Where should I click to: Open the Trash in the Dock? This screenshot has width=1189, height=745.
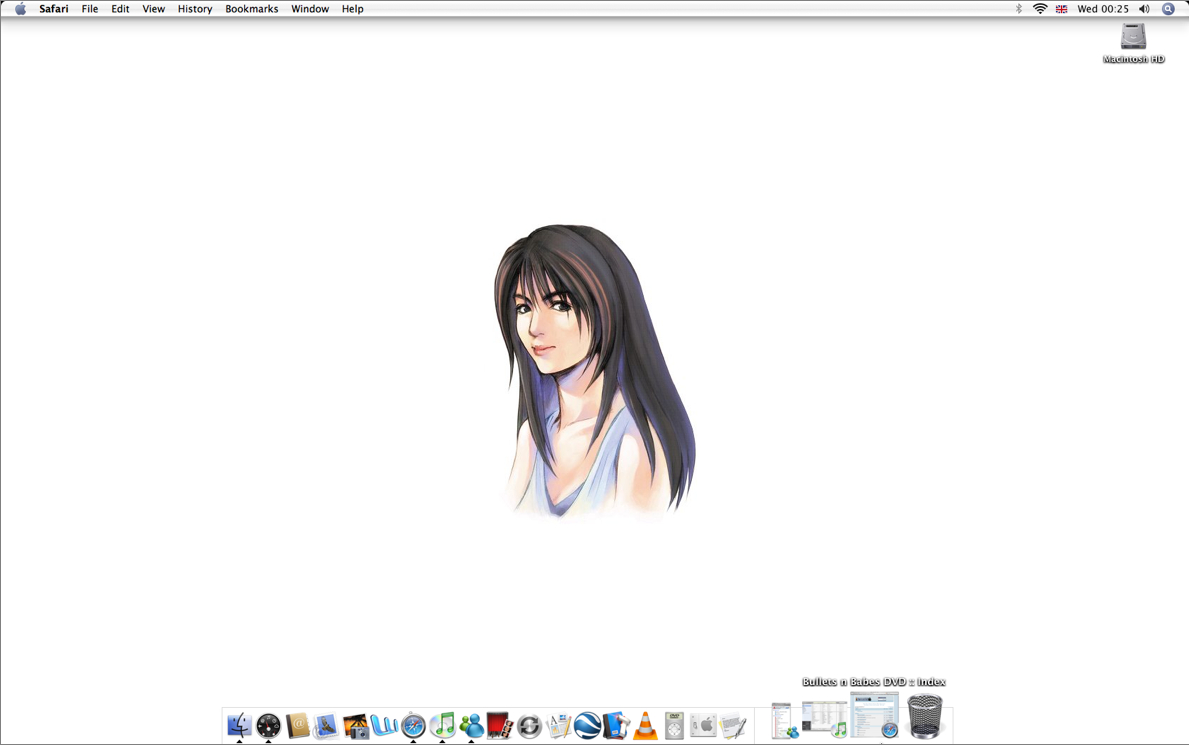(925, 716)
